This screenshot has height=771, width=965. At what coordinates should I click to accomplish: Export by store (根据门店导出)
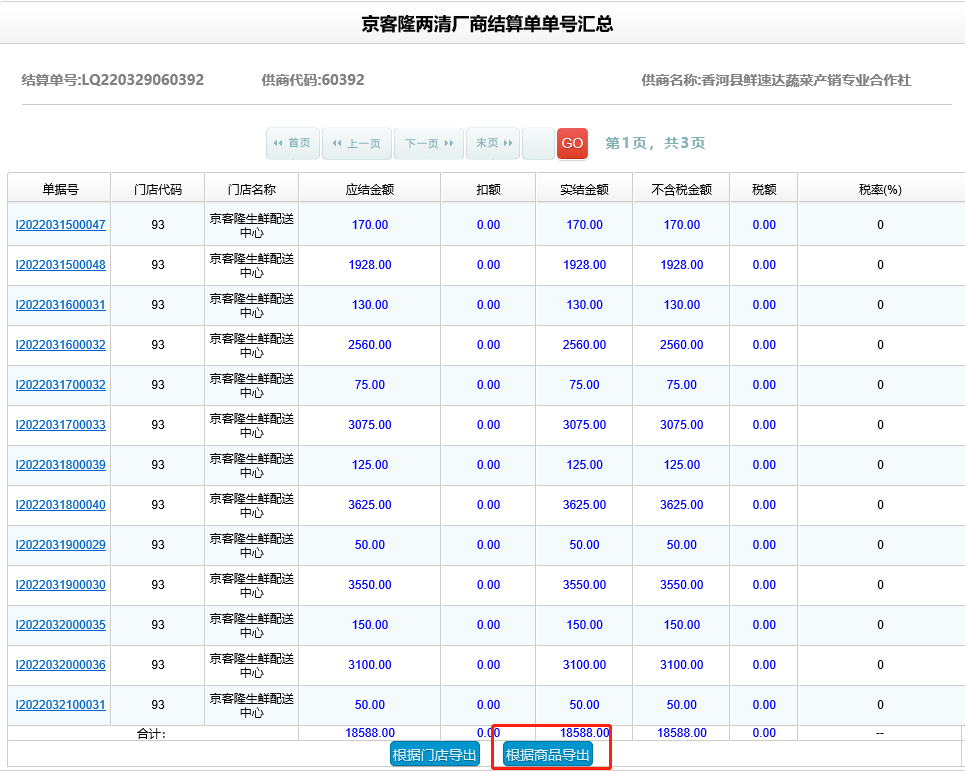coord(435,754)
